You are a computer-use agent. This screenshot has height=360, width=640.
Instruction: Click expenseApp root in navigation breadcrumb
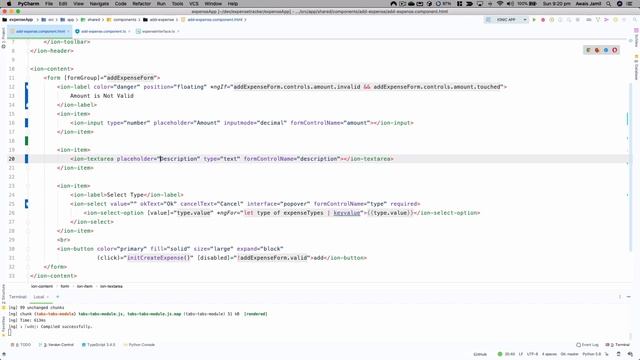click(x=18, y=20)
